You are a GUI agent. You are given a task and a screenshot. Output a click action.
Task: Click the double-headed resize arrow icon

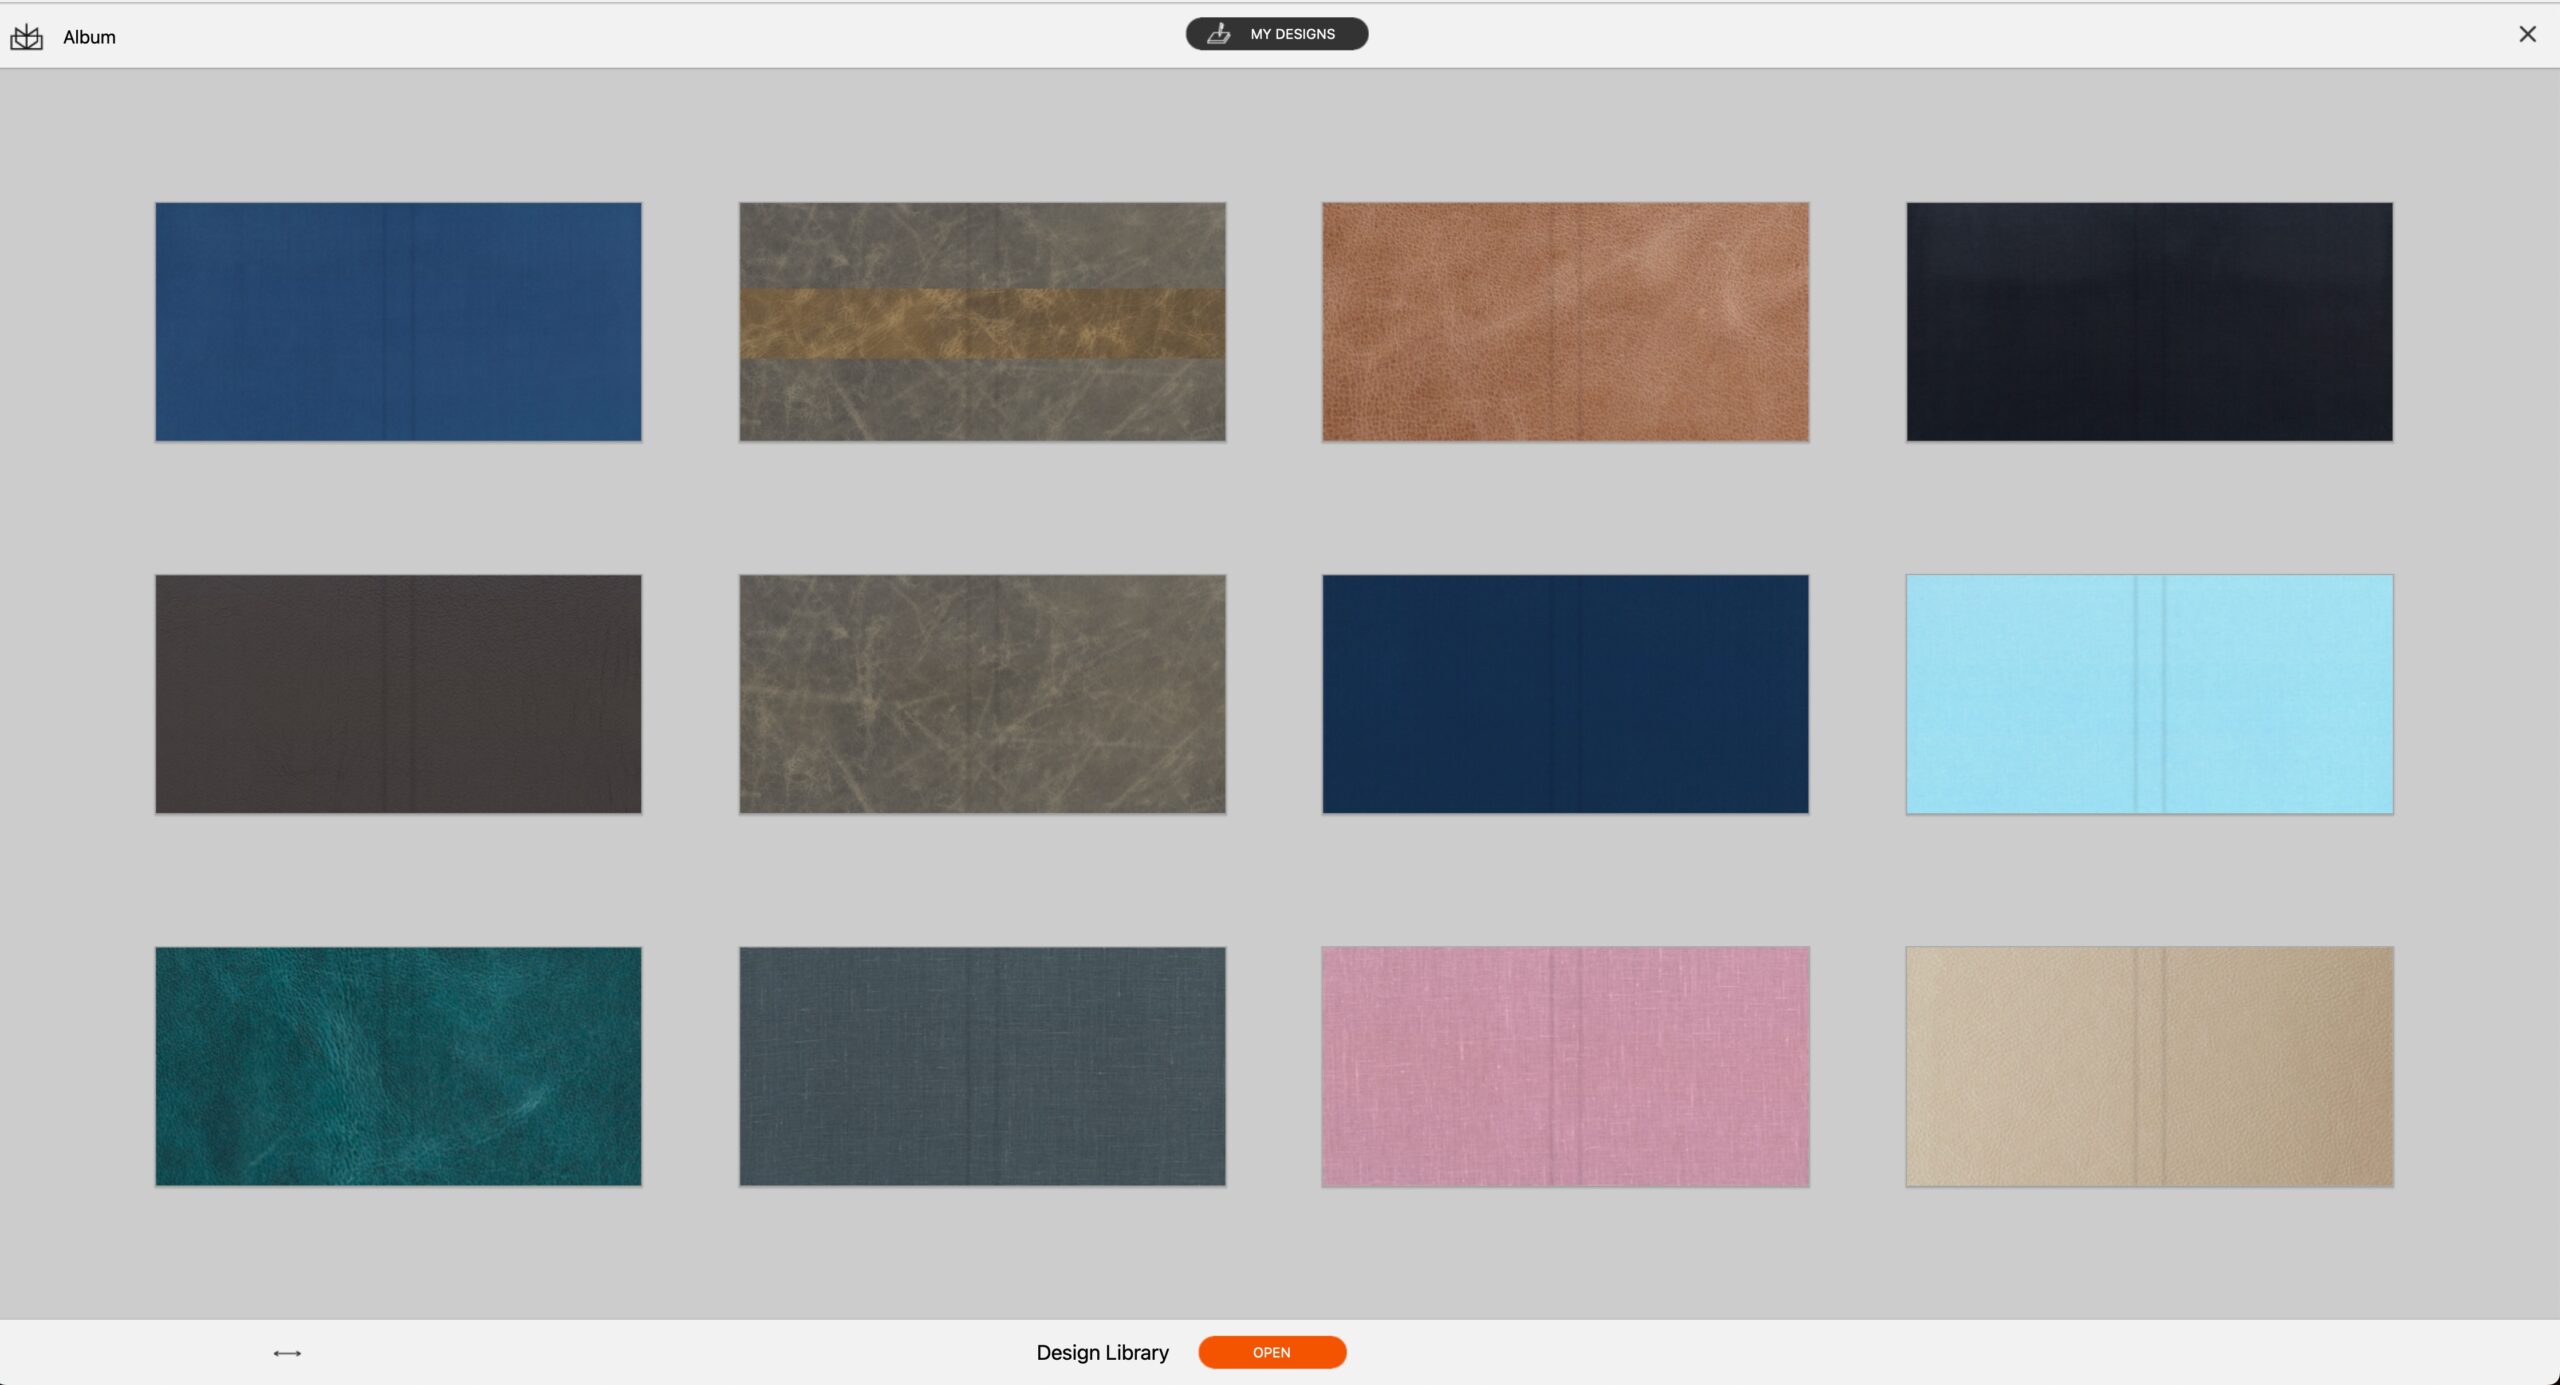pyautogui.click(x=287, y=1353)
